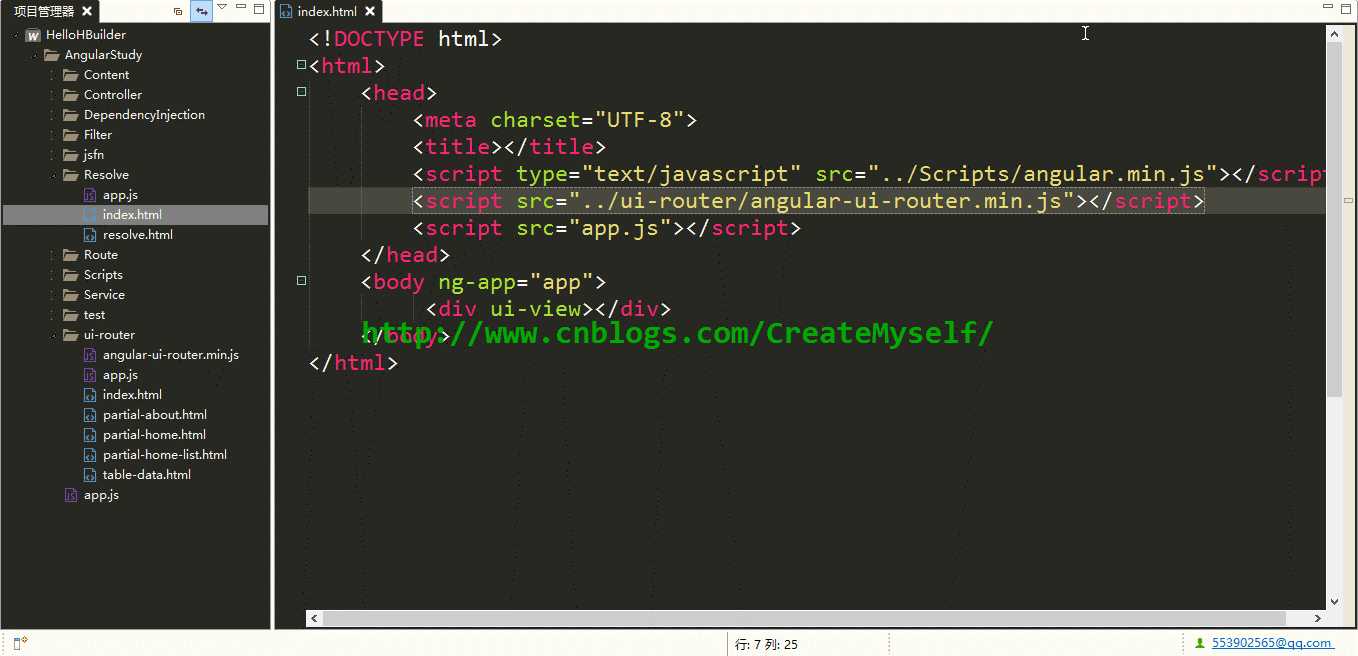This screenshot has width=1358, height=656.
Task: Select the Filter folder label
Action: [x=98, y=135]
